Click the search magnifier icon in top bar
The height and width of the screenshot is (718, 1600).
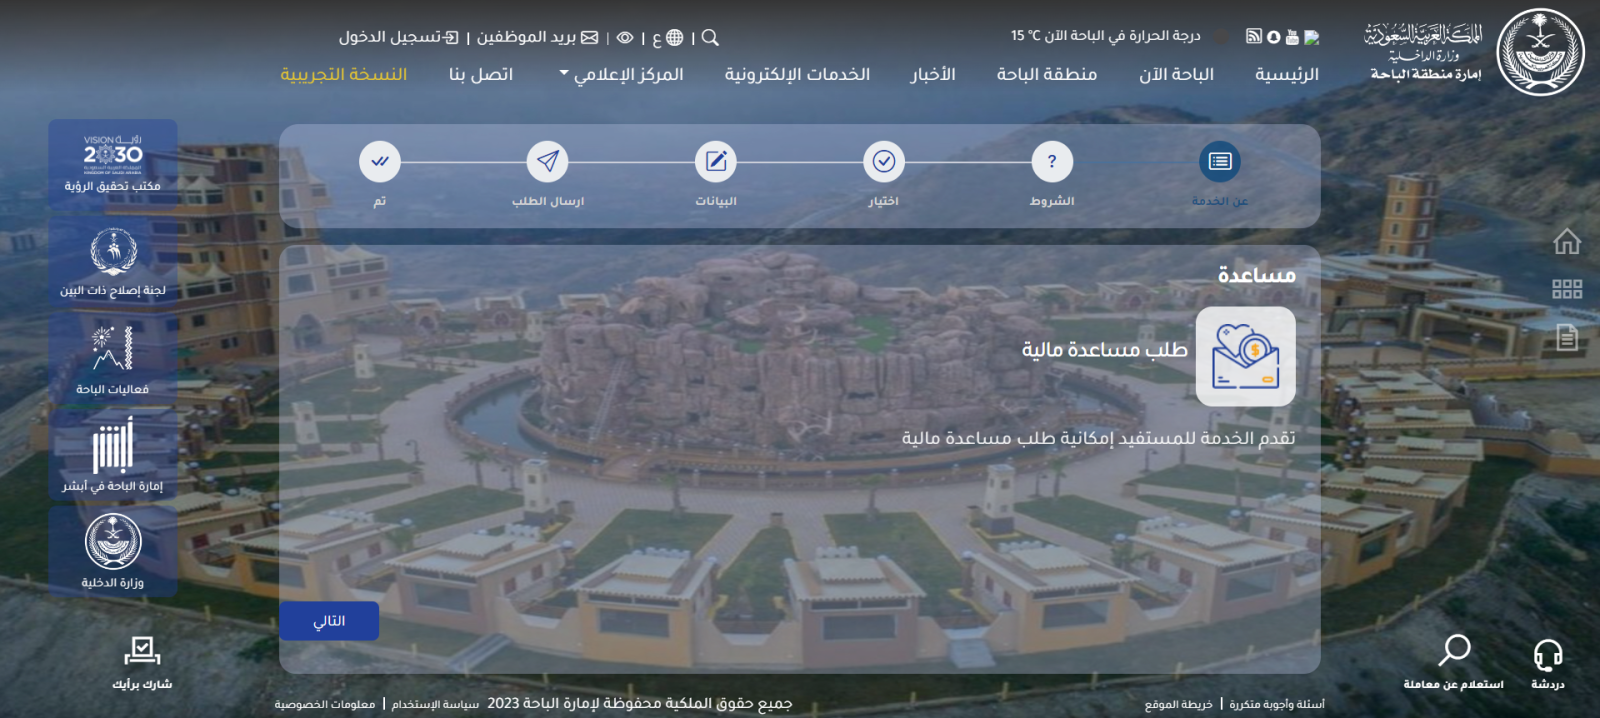[710, 38]
